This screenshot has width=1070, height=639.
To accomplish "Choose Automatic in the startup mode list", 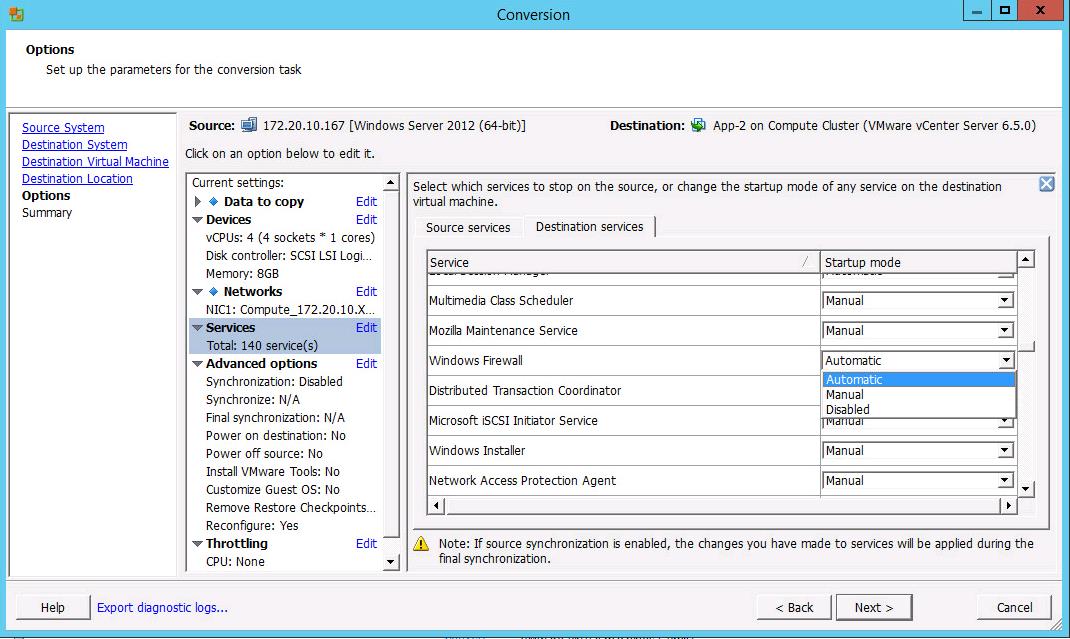I will 919,380.
